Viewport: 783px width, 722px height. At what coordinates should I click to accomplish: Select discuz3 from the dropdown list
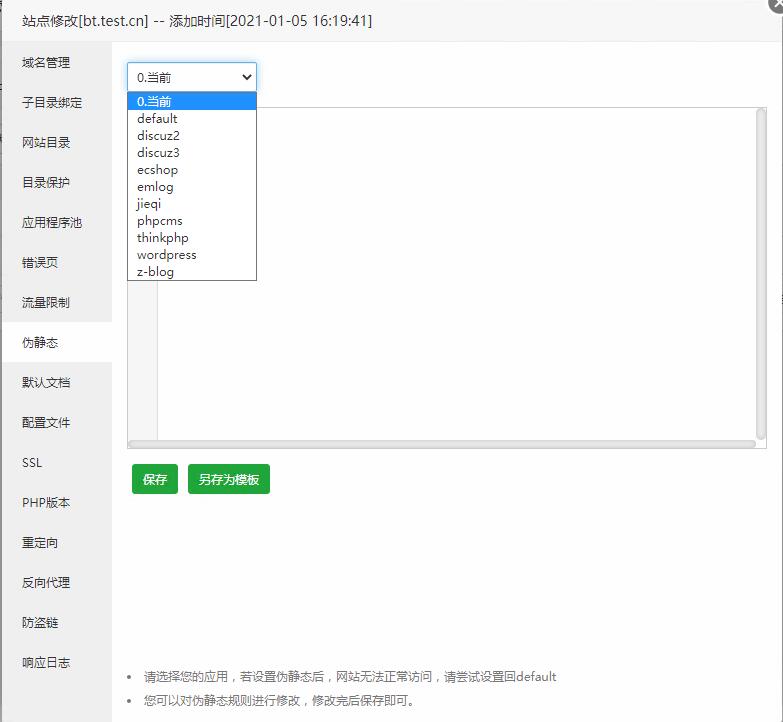tap(192, 152)
